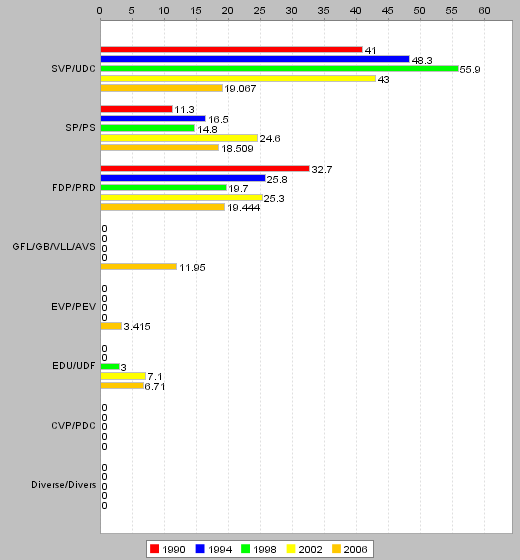Click the EVP/PEV orange bar labeled 3.415
Screen dimensions: 520x560
point(111,326)
